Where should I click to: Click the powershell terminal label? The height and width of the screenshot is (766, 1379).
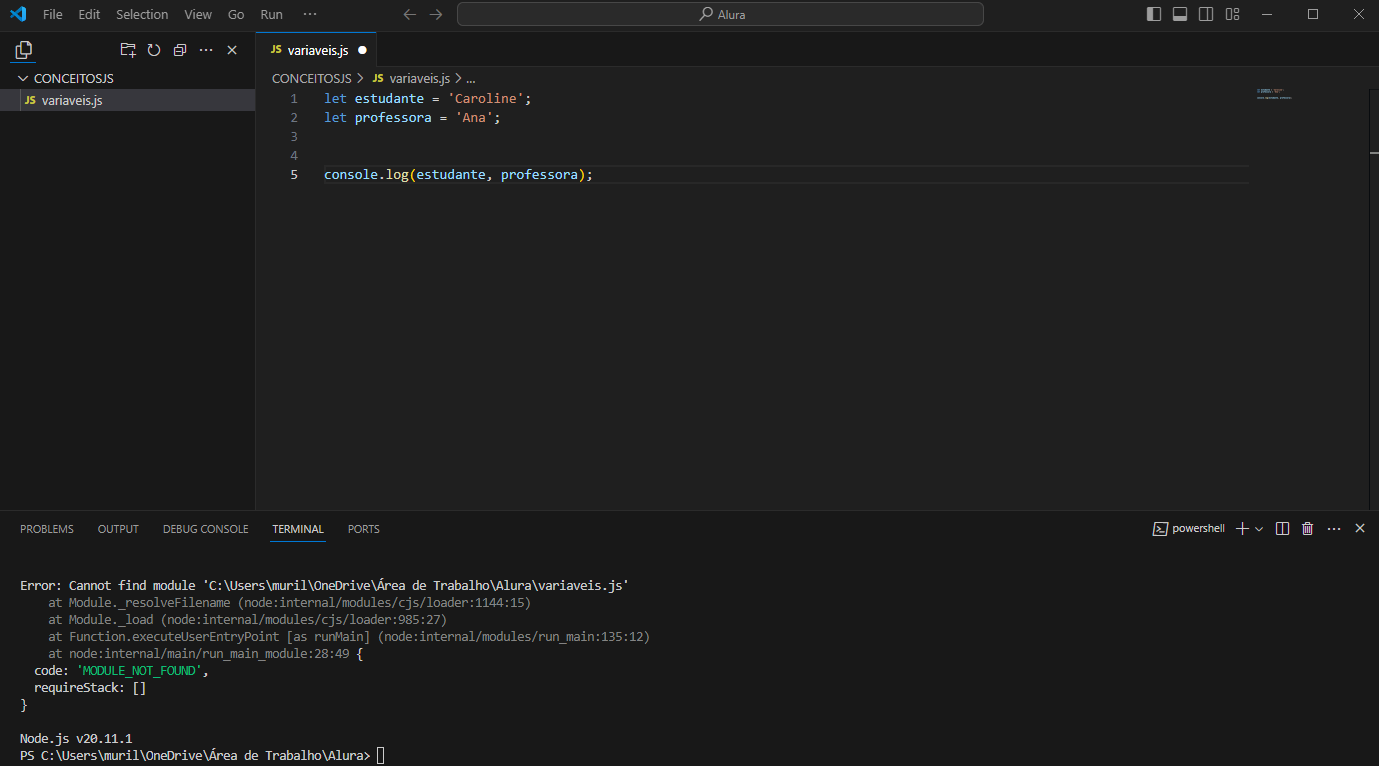(1189, 529)
